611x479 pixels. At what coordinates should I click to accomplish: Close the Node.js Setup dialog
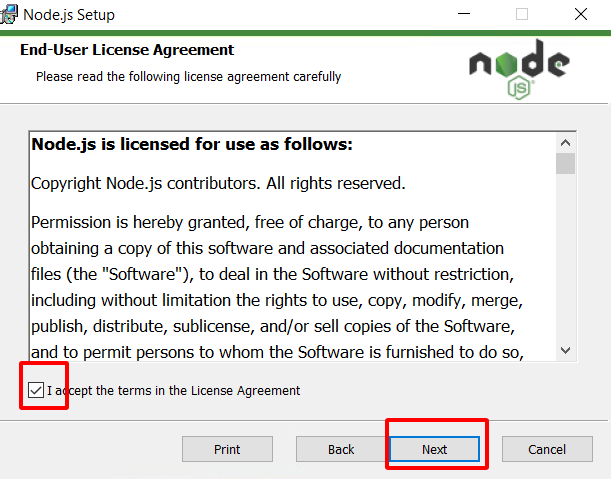[x=581, y=15]
